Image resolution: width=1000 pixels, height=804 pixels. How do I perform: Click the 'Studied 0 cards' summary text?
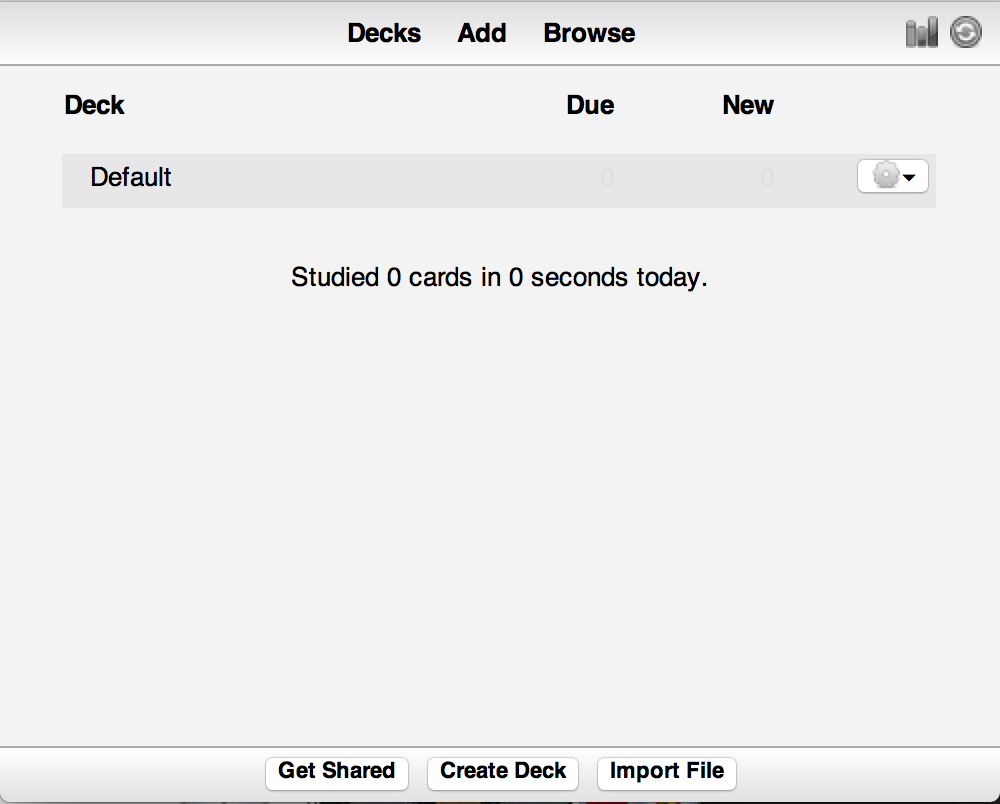[499, 277]
